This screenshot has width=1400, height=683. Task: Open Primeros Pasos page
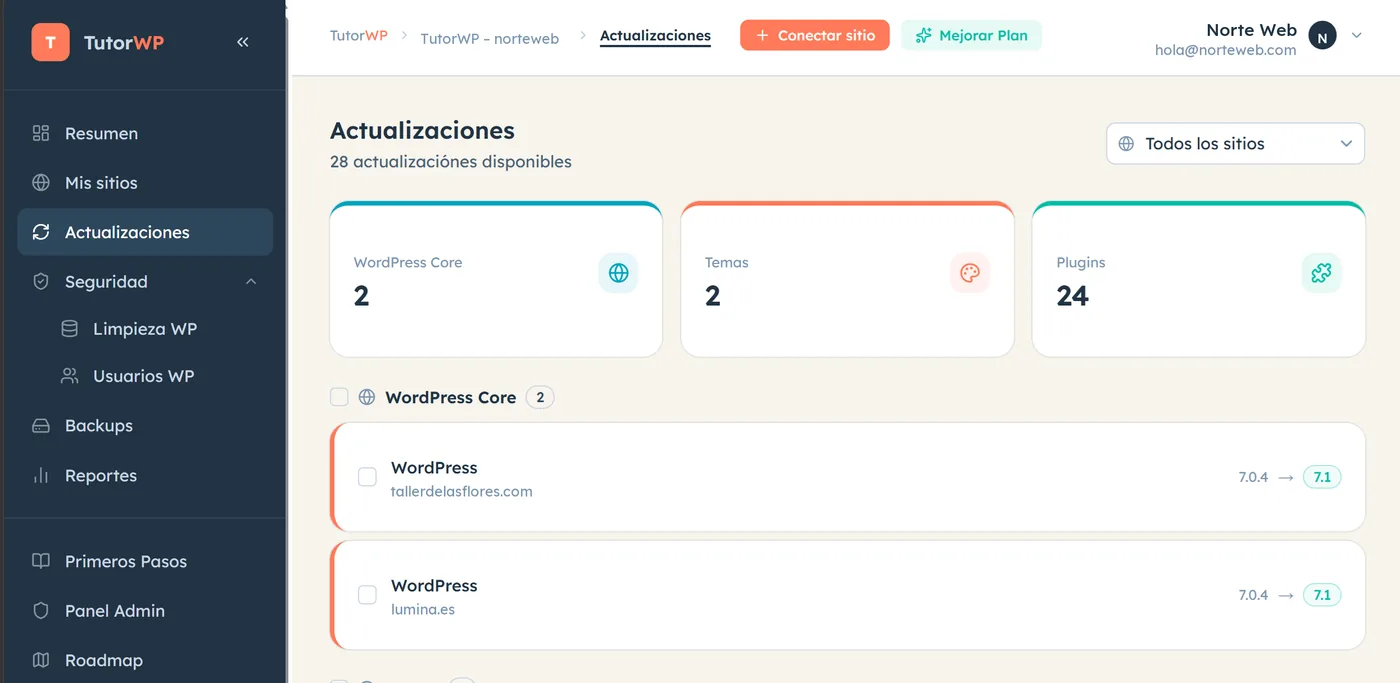click(145, 561)
